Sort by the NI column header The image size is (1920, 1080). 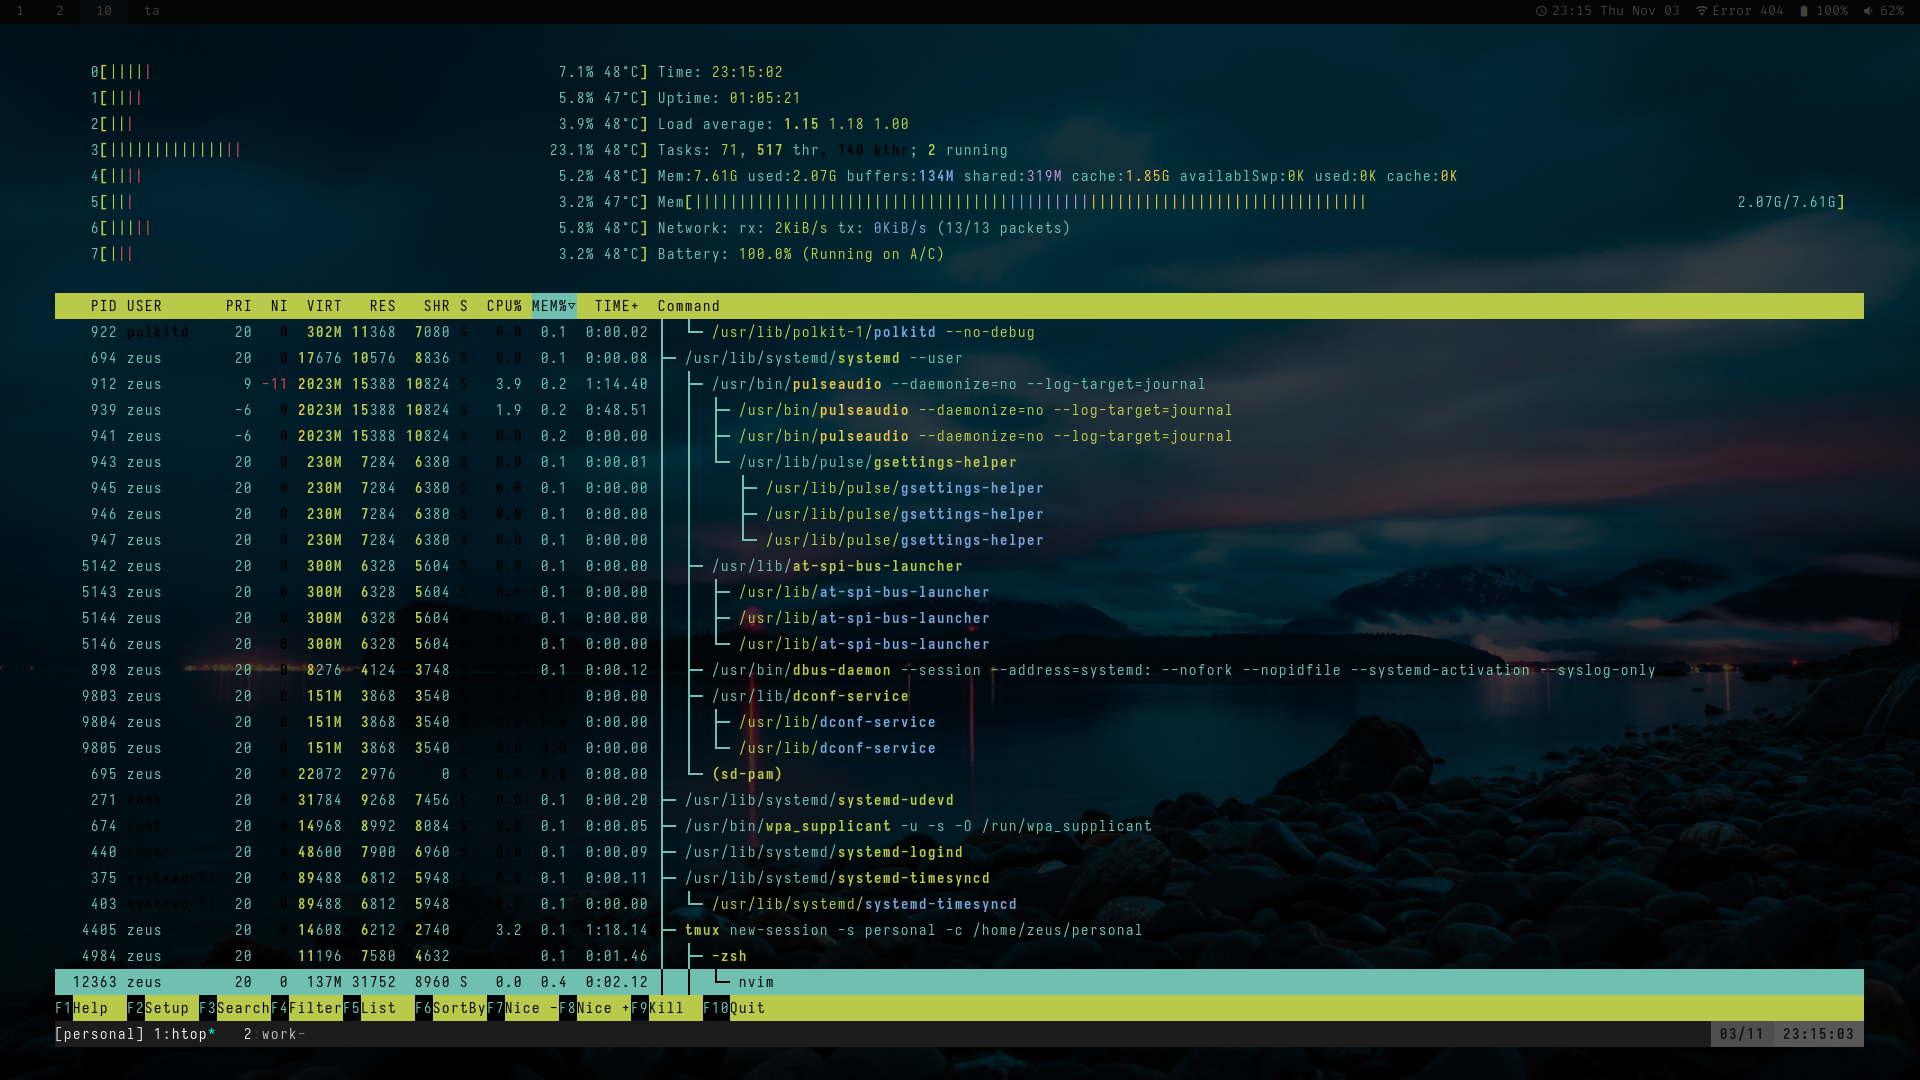click(279, 306)
